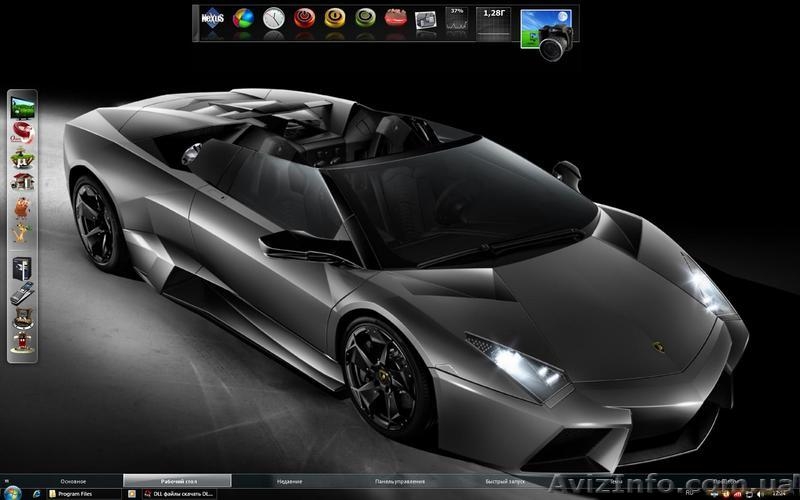
Task: Click the Nexus logo in the top dock
Action: [212, 19]
